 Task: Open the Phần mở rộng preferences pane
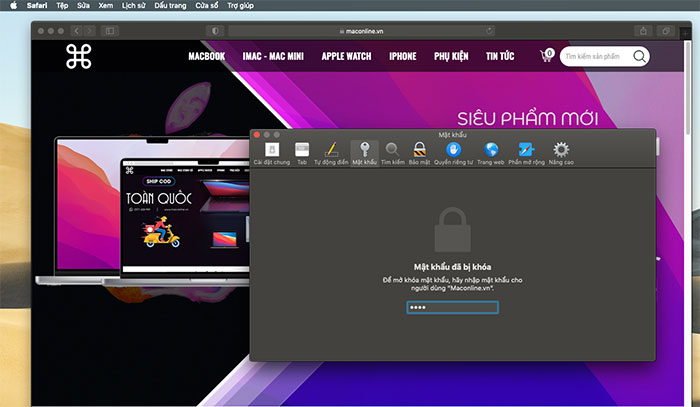point(526,154)
